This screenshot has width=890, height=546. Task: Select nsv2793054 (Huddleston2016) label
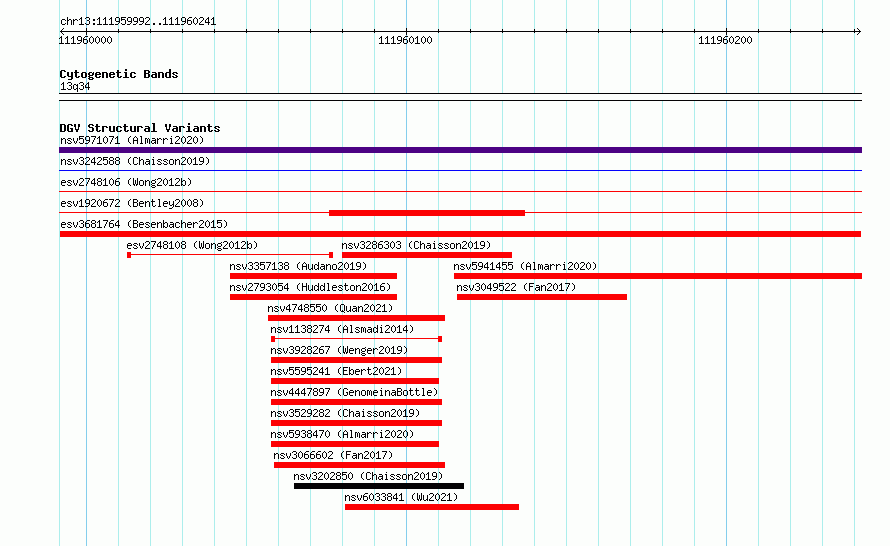(x=310, y=287)
